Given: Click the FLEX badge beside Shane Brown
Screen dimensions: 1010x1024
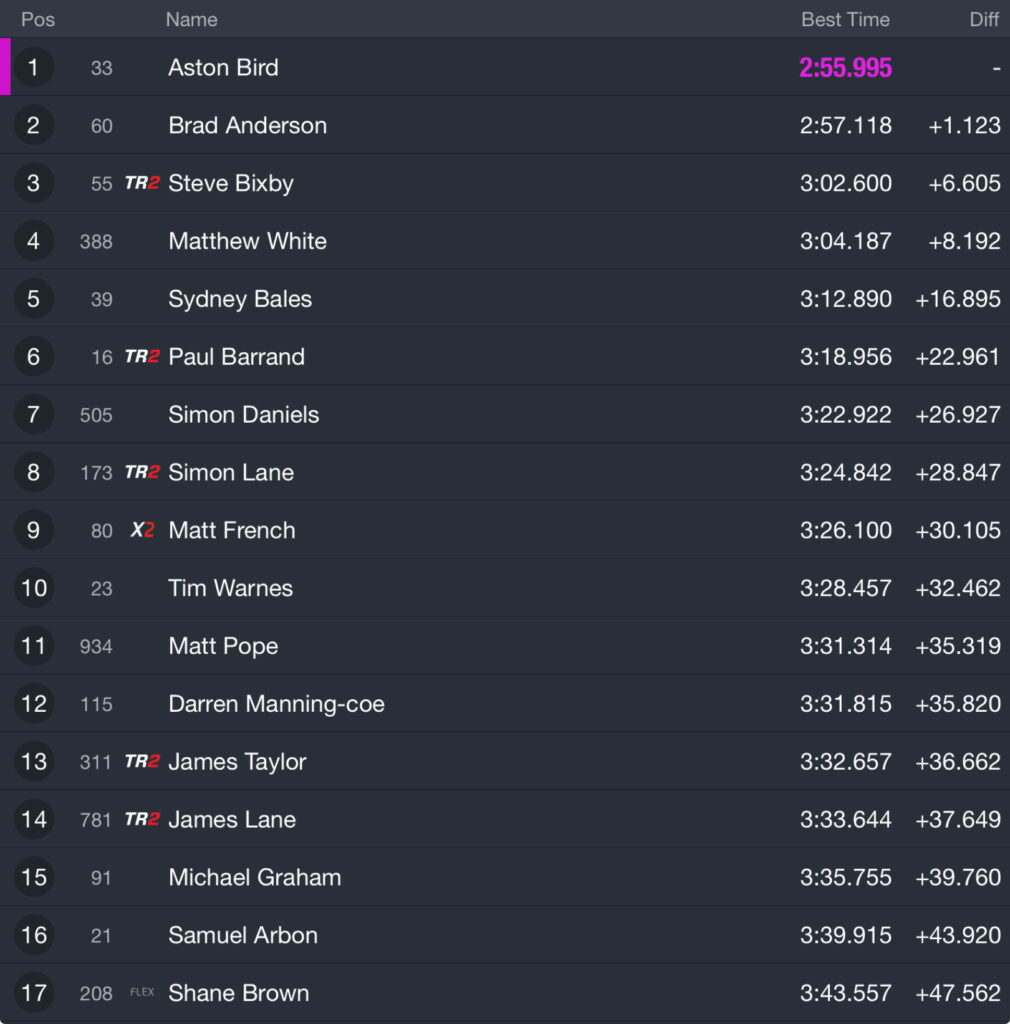Looking at the screenshot, I should pyautogui.click(x=142, y=992).
